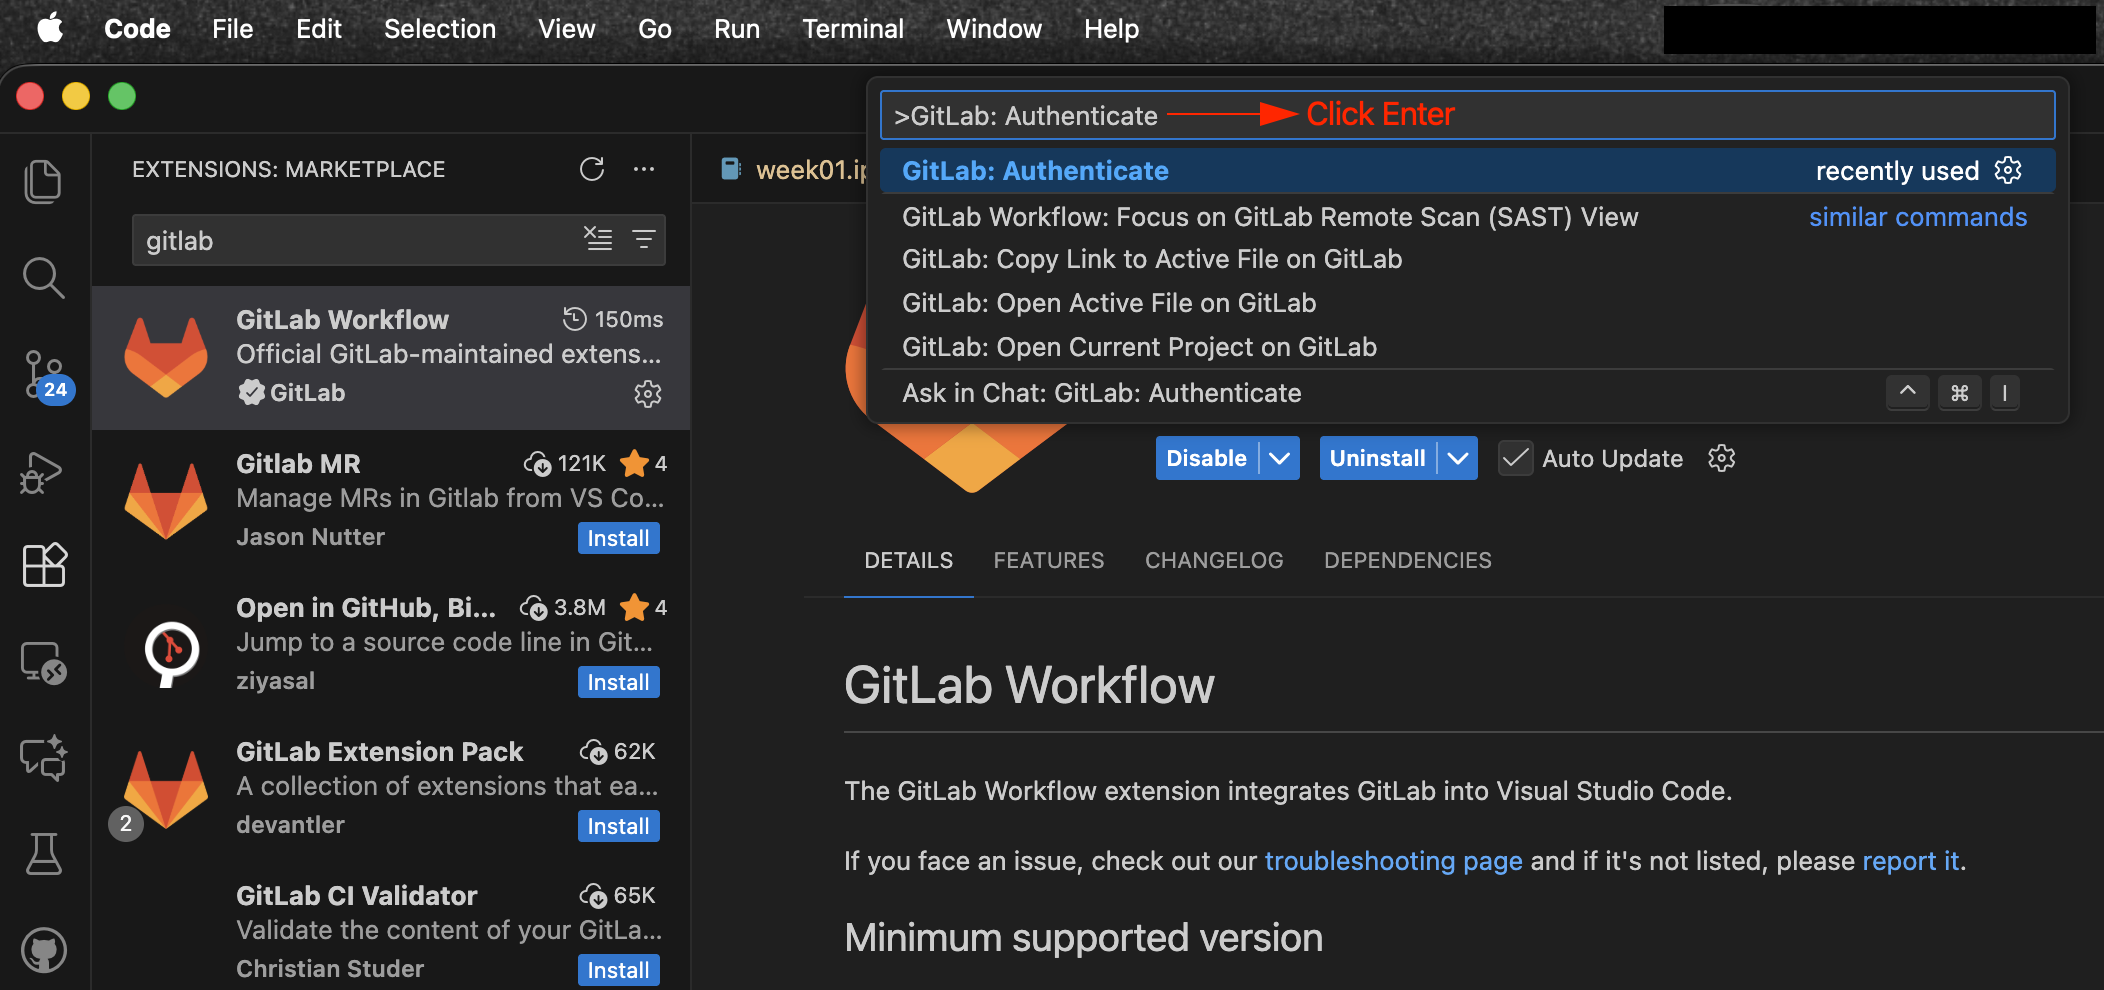Open the Testing beaker icon
This screenshot has height=990, width=2104.
click(43, 854)
